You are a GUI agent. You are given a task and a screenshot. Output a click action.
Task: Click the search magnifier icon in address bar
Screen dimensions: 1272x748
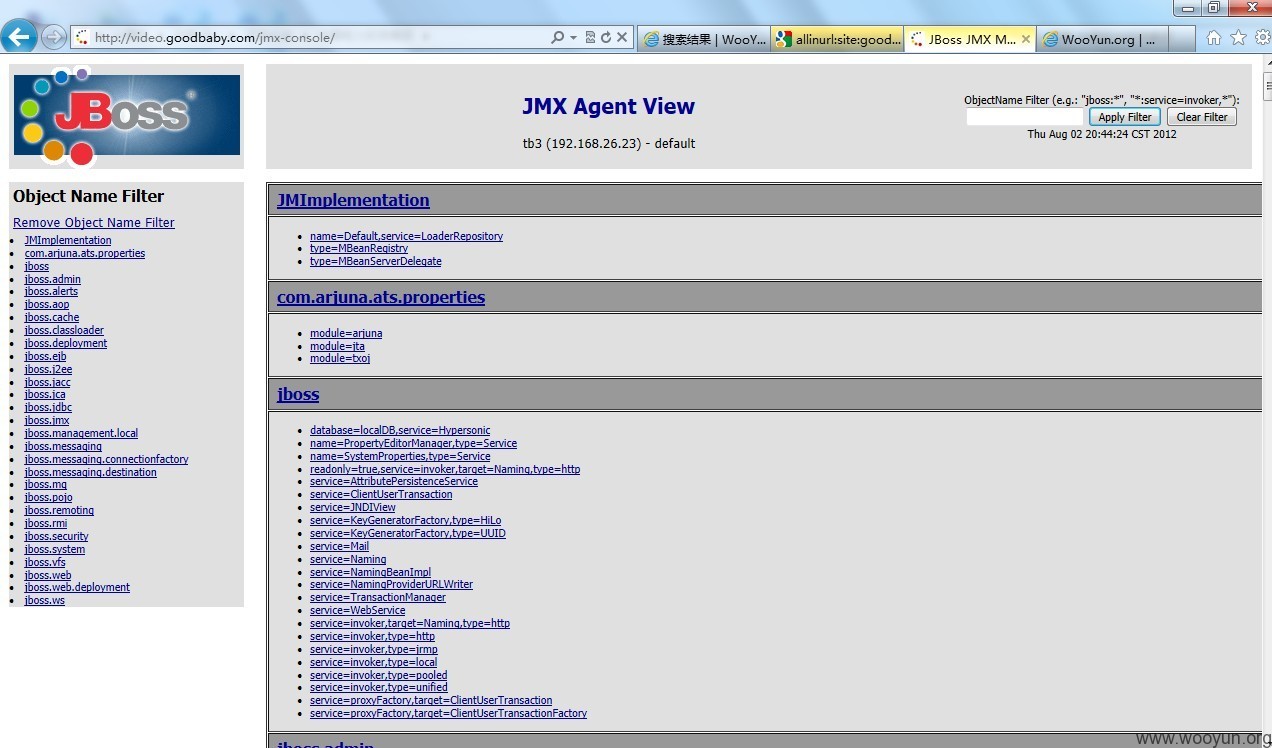tap(558, 38)
